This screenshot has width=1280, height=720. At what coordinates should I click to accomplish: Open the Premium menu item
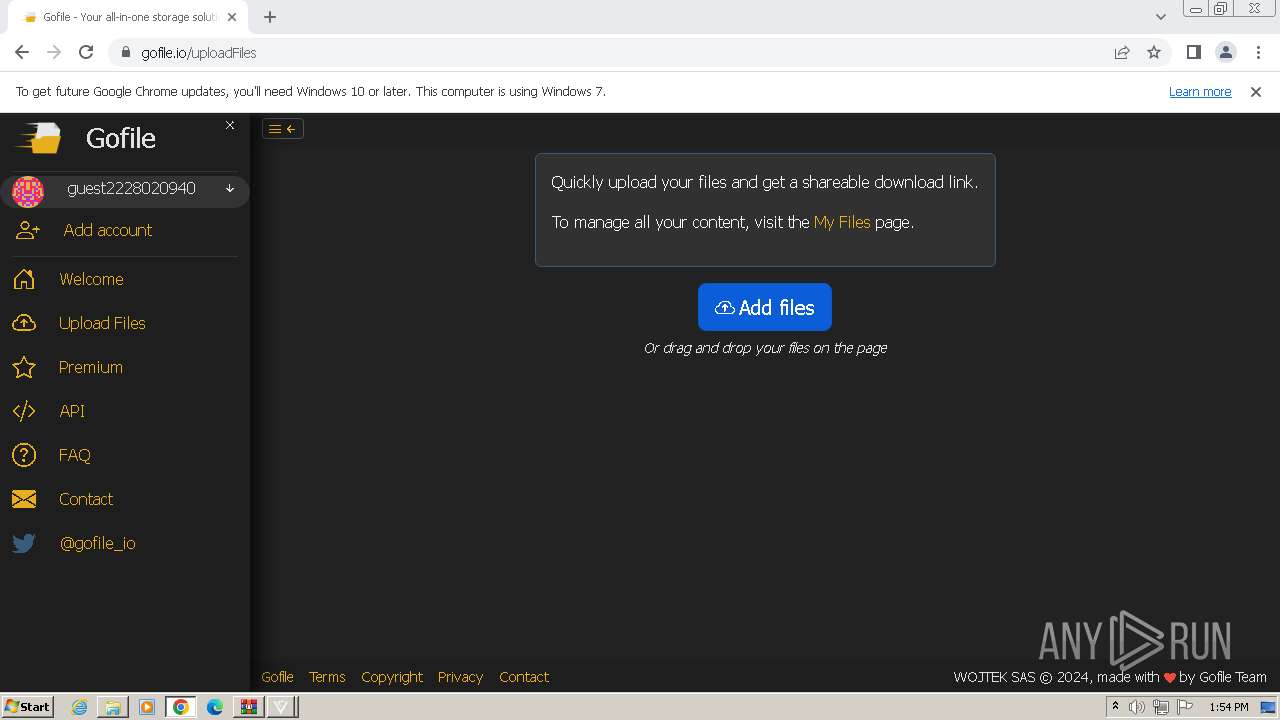pos(91,367)
